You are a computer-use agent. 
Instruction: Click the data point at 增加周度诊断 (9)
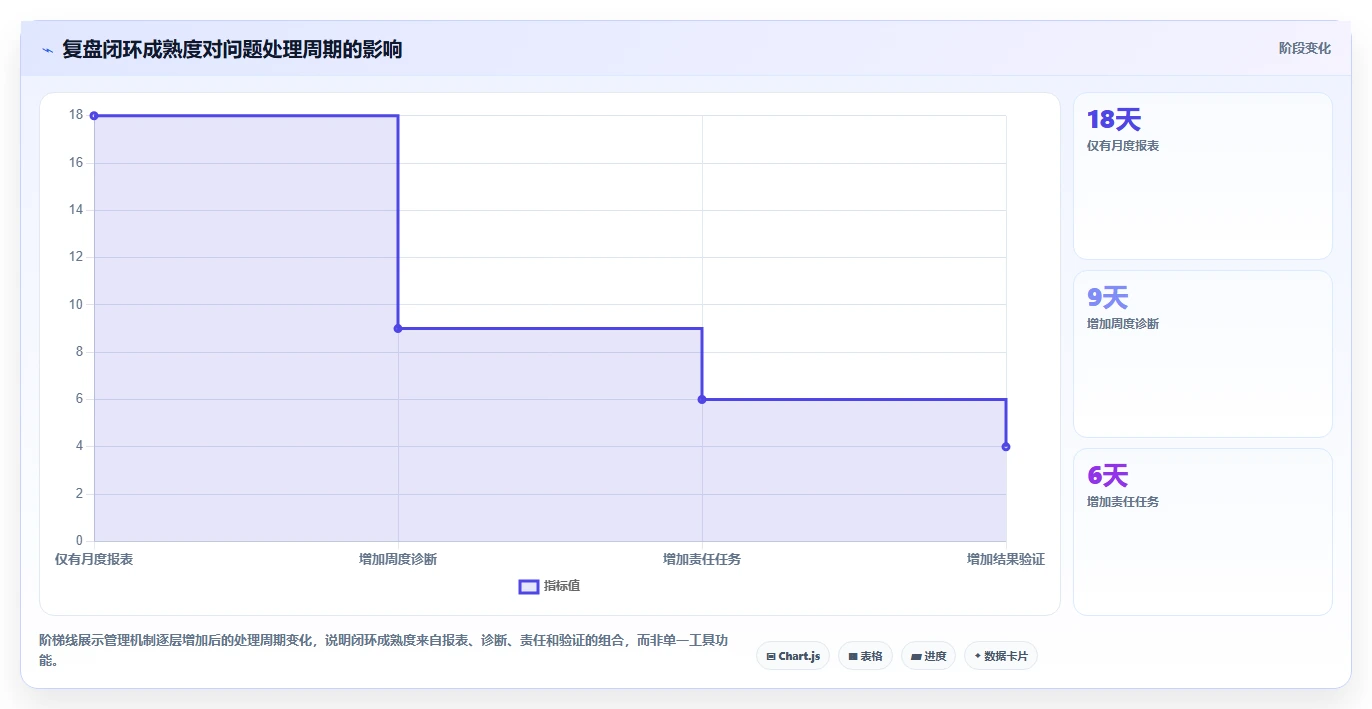398,328
